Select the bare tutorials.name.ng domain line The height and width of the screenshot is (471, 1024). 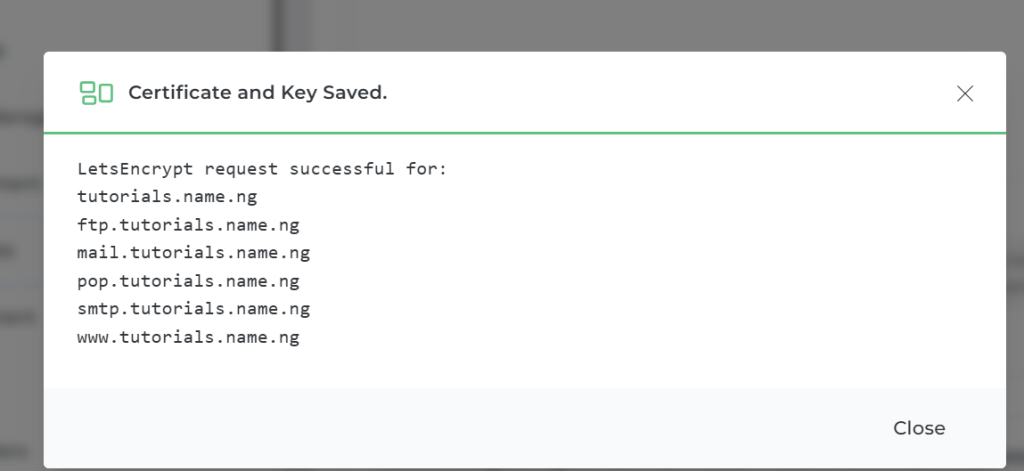(x=167, y=197)
